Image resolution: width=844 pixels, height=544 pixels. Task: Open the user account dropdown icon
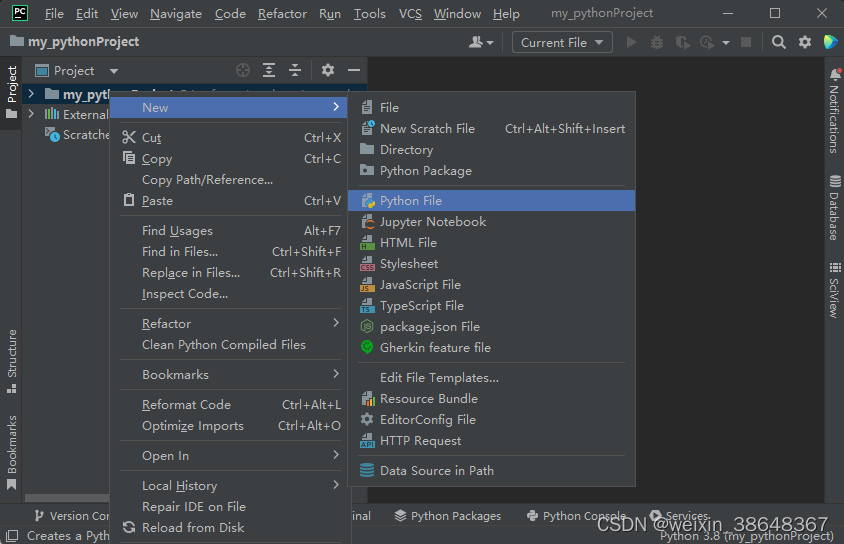coord(481,42)
